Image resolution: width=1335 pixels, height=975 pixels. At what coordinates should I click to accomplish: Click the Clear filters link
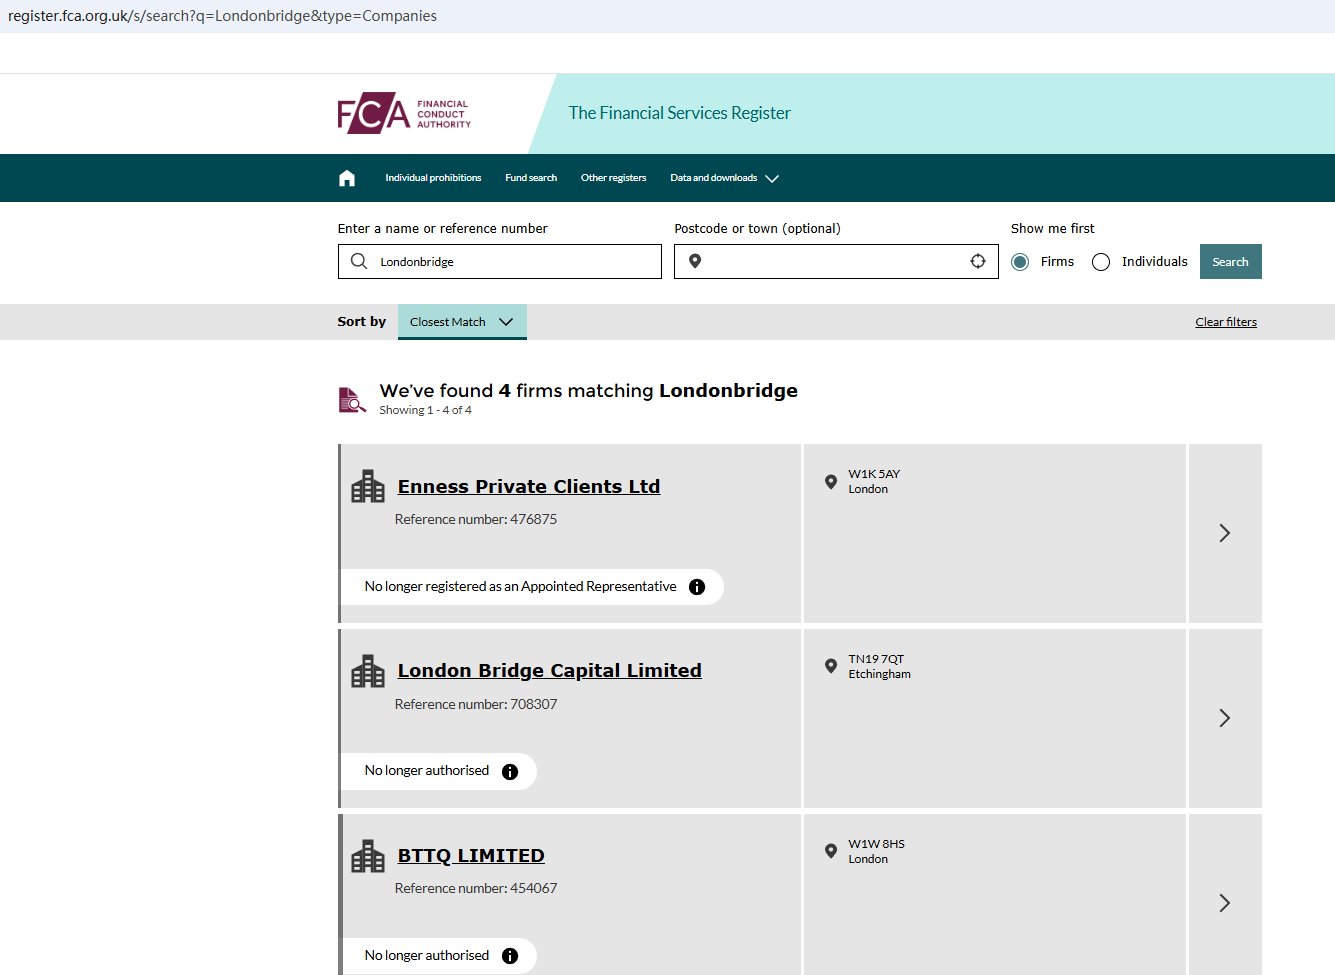click(x=1226, y=322)
